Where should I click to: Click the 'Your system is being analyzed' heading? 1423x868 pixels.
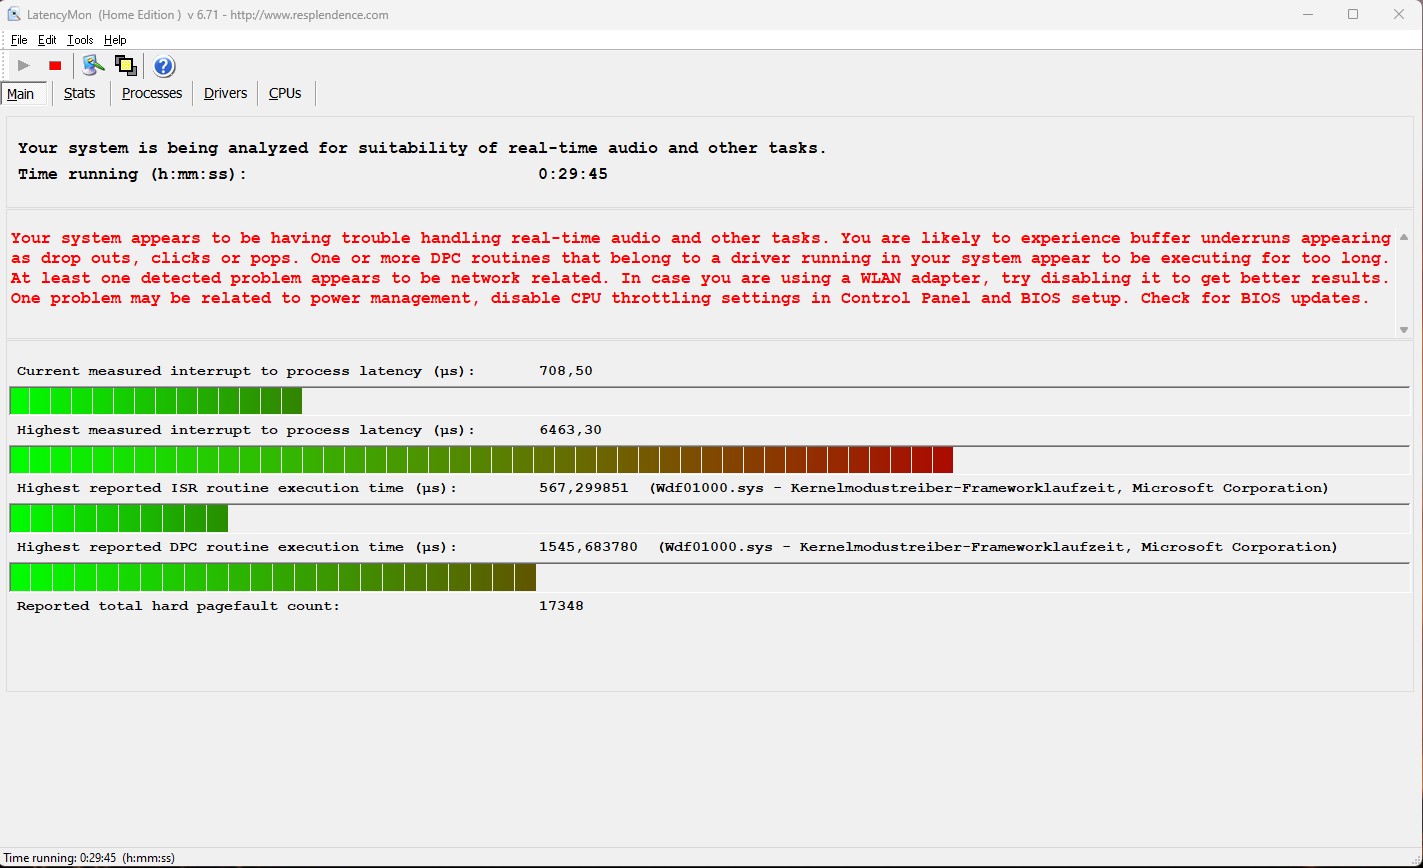pos(422,148)
